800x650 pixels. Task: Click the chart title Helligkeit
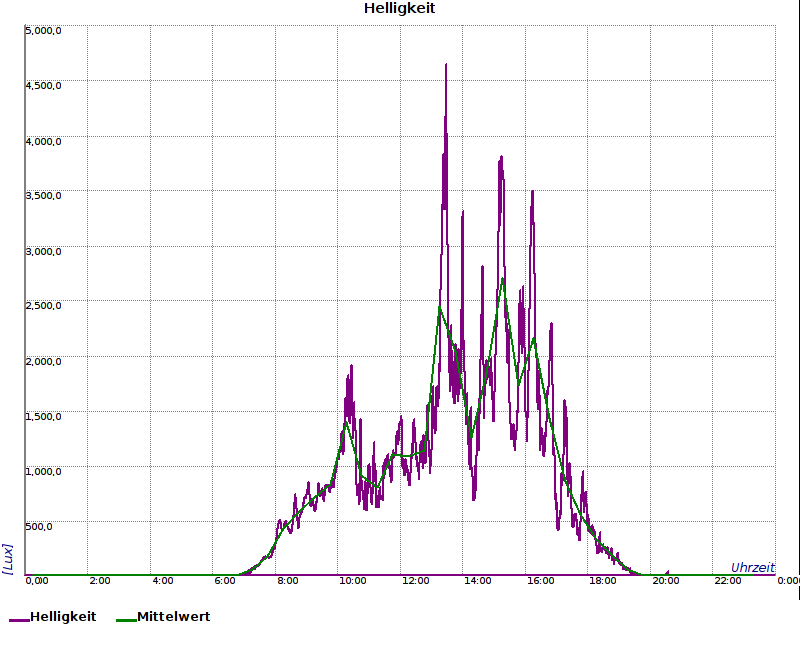[399, 9]
